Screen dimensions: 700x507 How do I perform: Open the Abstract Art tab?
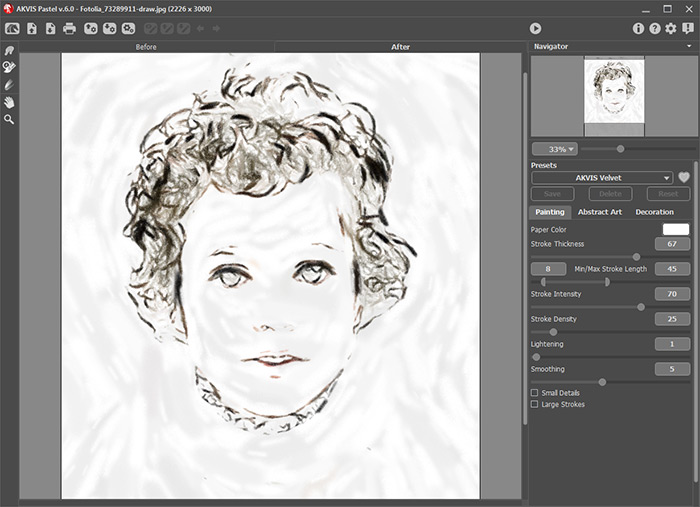point(600,212)
